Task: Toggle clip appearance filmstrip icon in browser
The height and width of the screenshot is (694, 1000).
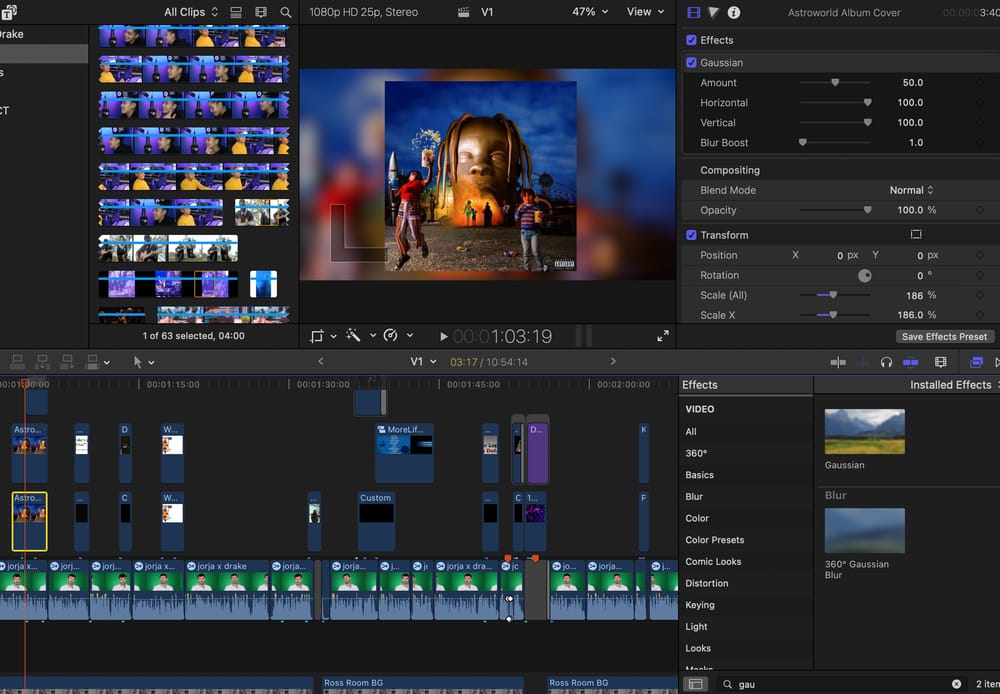Action: point(261,12)
